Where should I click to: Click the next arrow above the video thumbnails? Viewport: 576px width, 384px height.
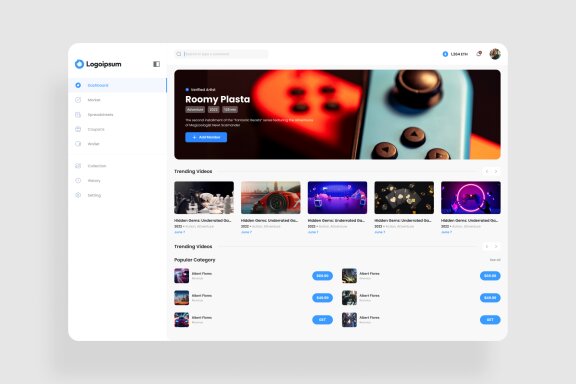point(496,171)
